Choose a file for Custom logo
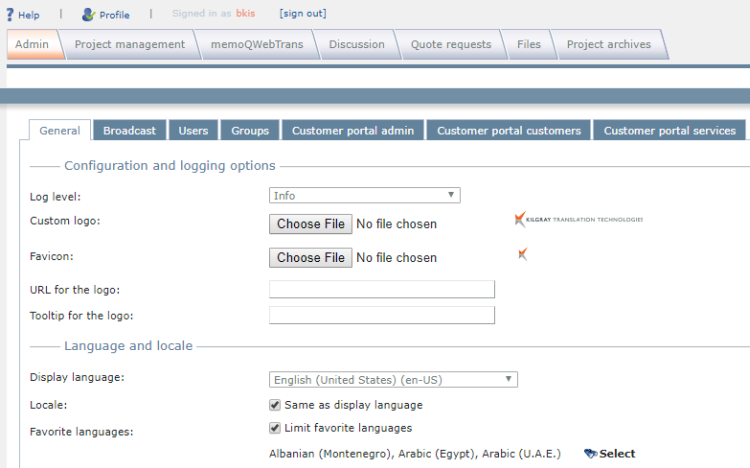This screenshot has width=750, height=468. click(310, 224)
